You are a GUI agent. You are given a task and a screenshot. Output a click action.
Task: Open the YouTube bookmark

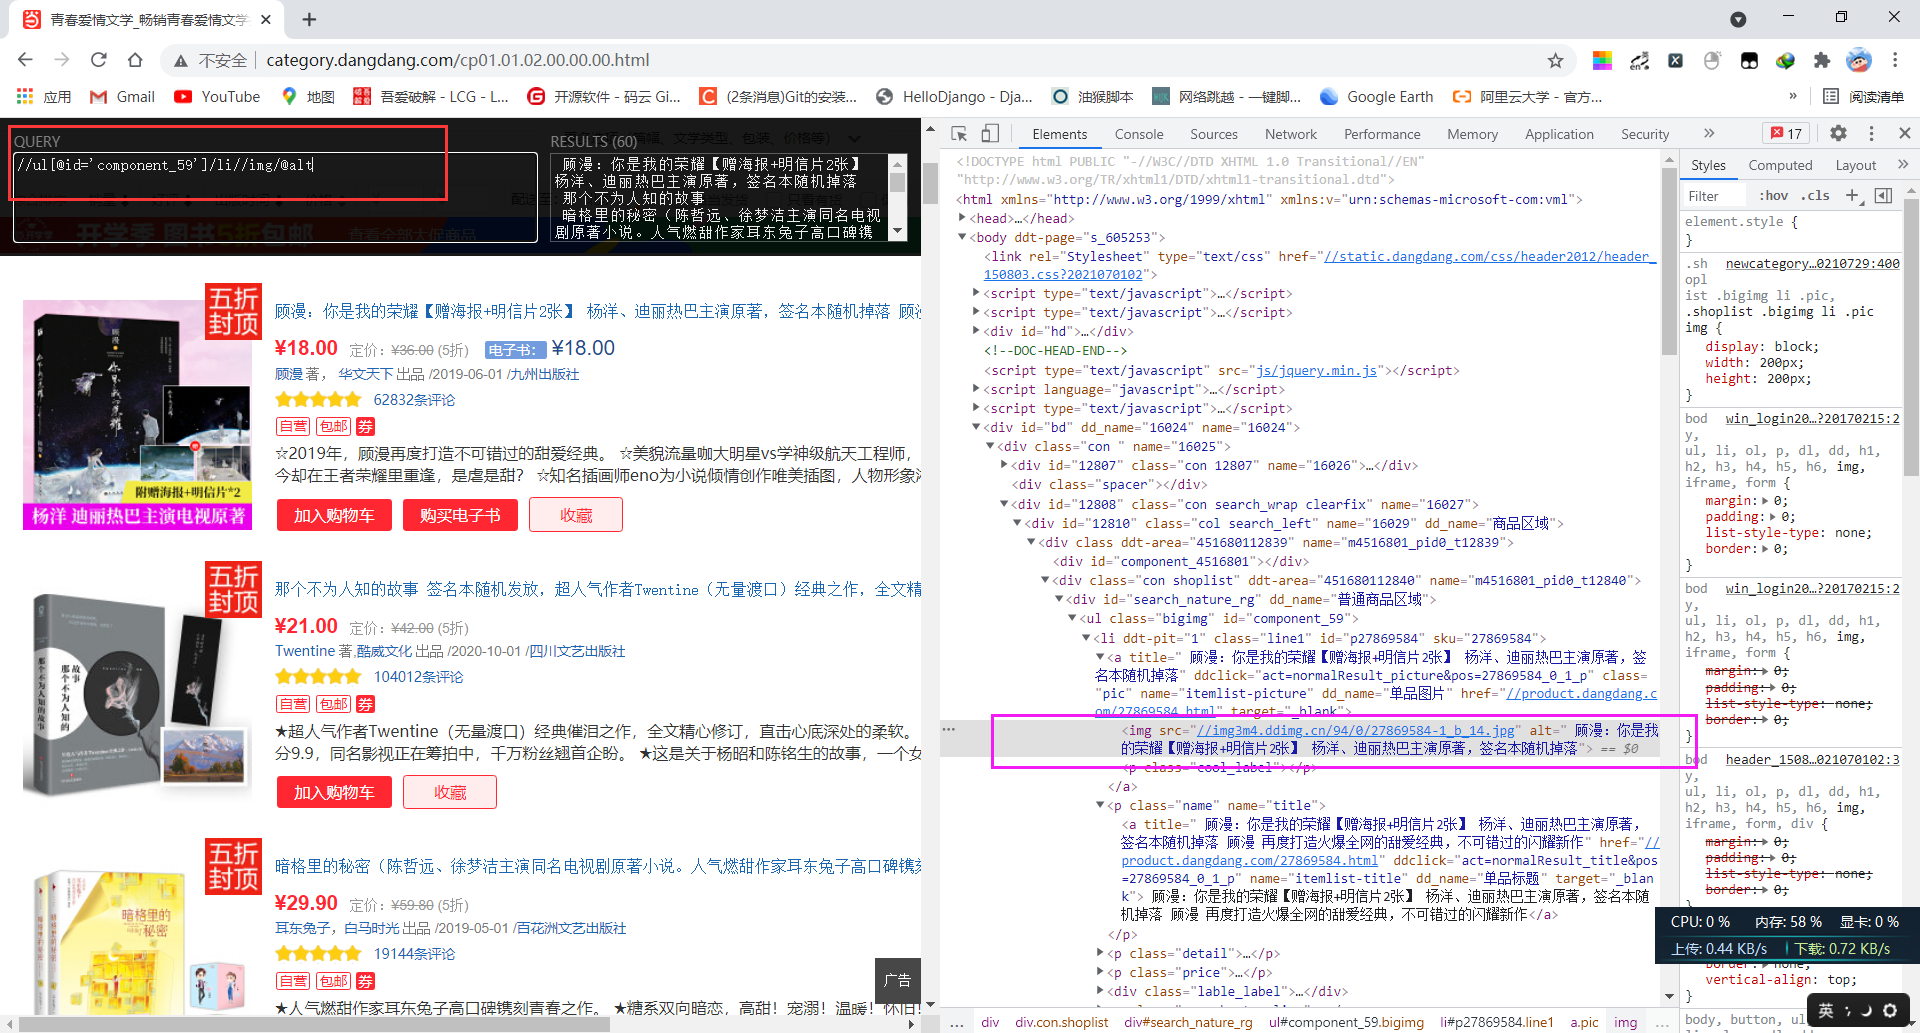217,97
